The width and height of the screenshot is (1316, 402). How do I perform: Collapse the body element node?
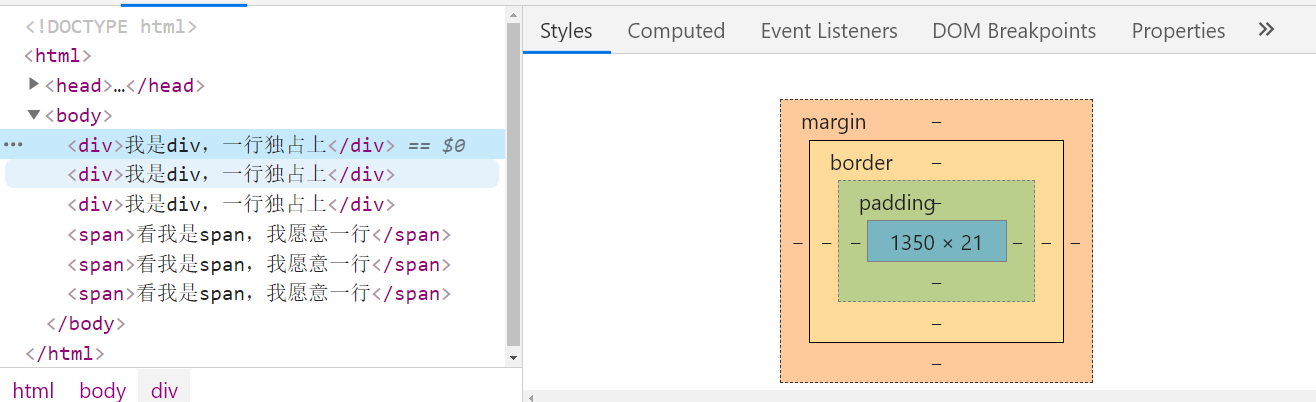point(34,114)
